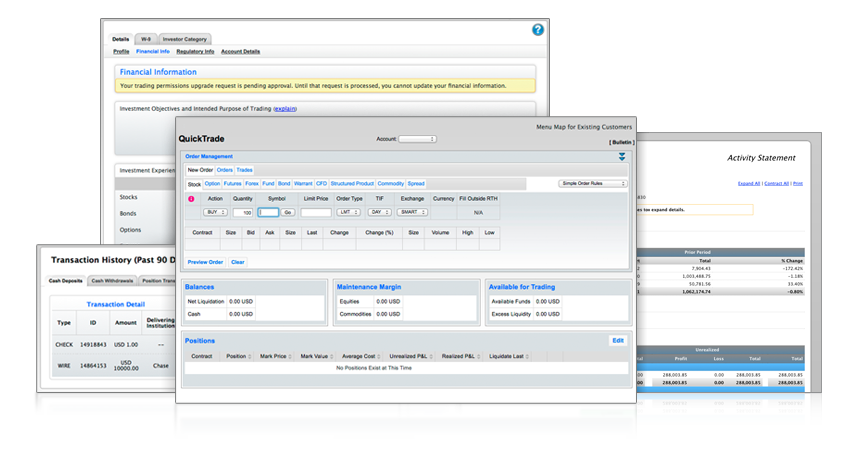This screenshot has height=467, width=862.
Task: Click the Equities 0.00 USD value
Action: (388, 301)
